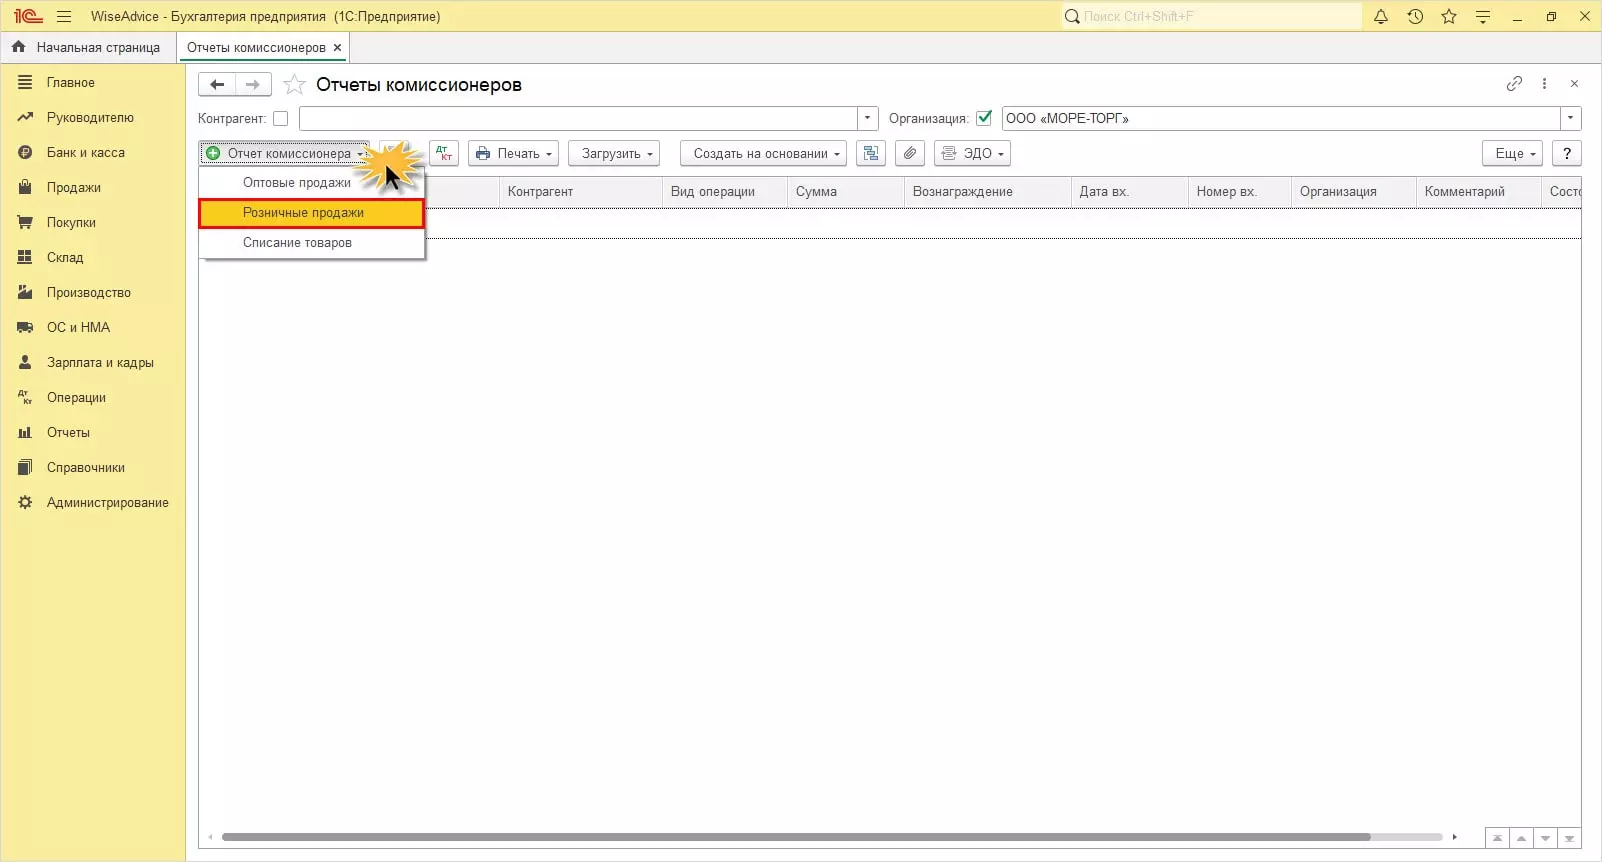Go to Покупки section
Image resolution: width=1602 pixels, height=862 pixels.
tap(71, 223)
